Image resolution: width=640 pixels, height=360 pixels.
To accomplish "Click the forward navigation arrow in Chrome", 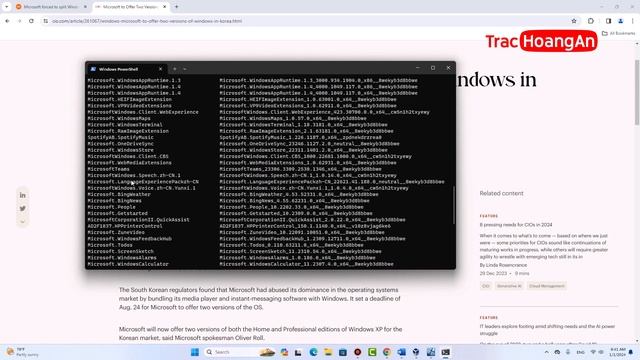I will [19, 21].
